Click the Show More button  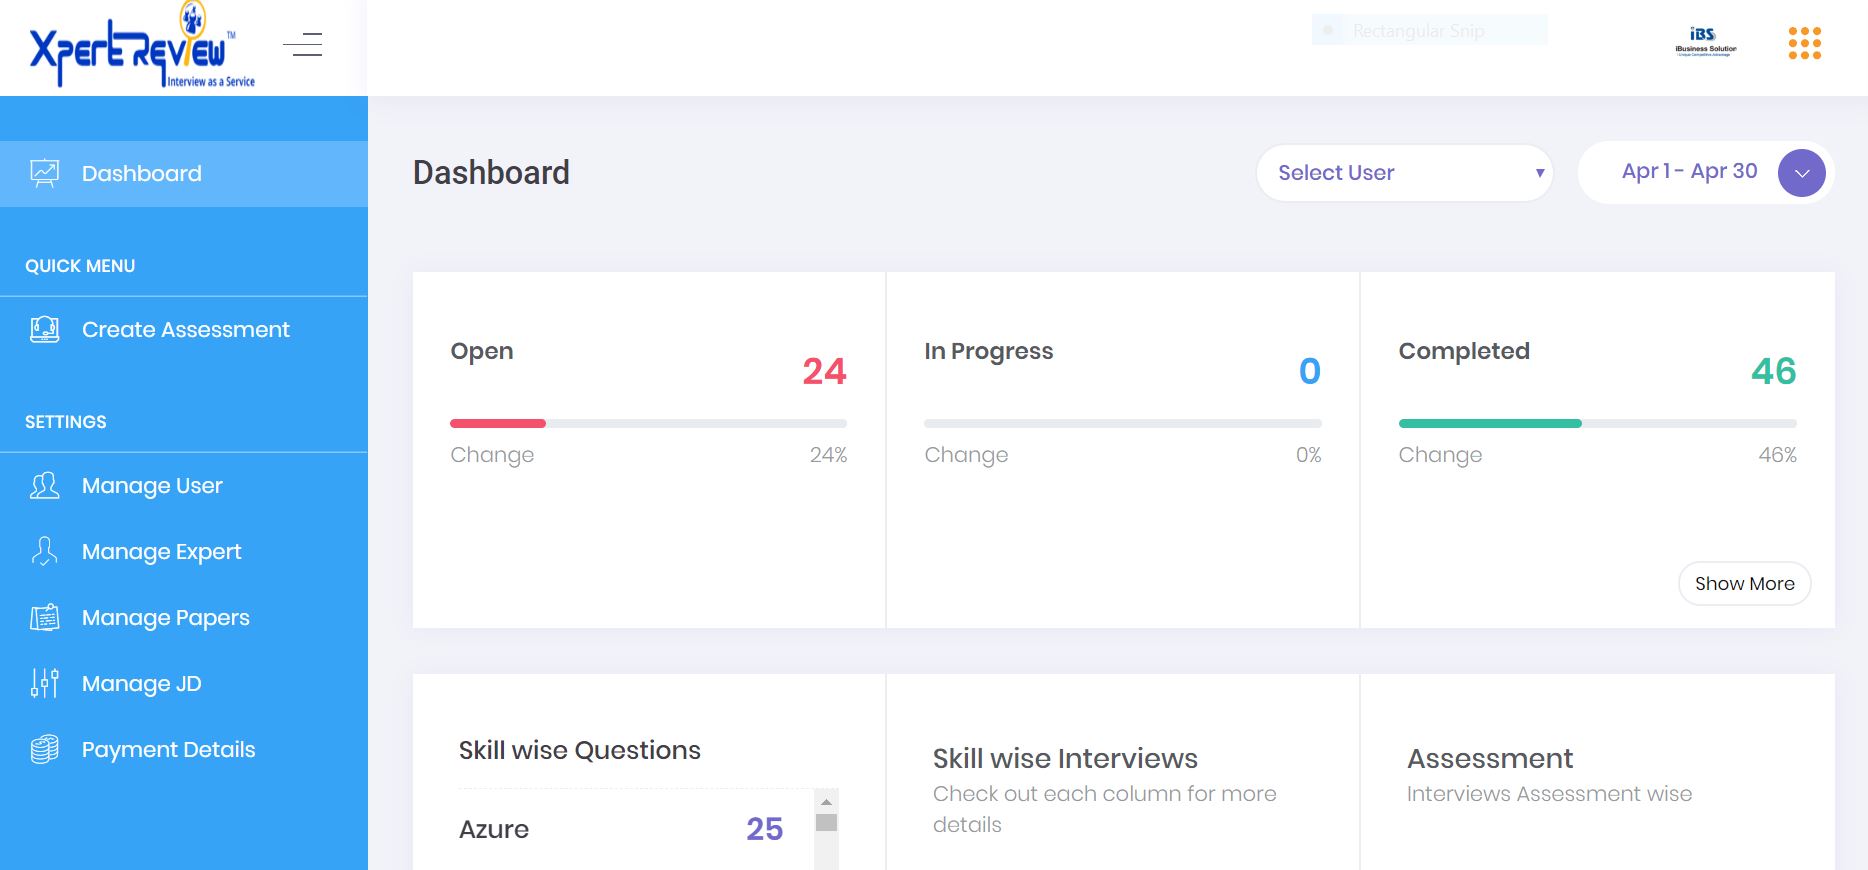click(x=1744, y=584)
